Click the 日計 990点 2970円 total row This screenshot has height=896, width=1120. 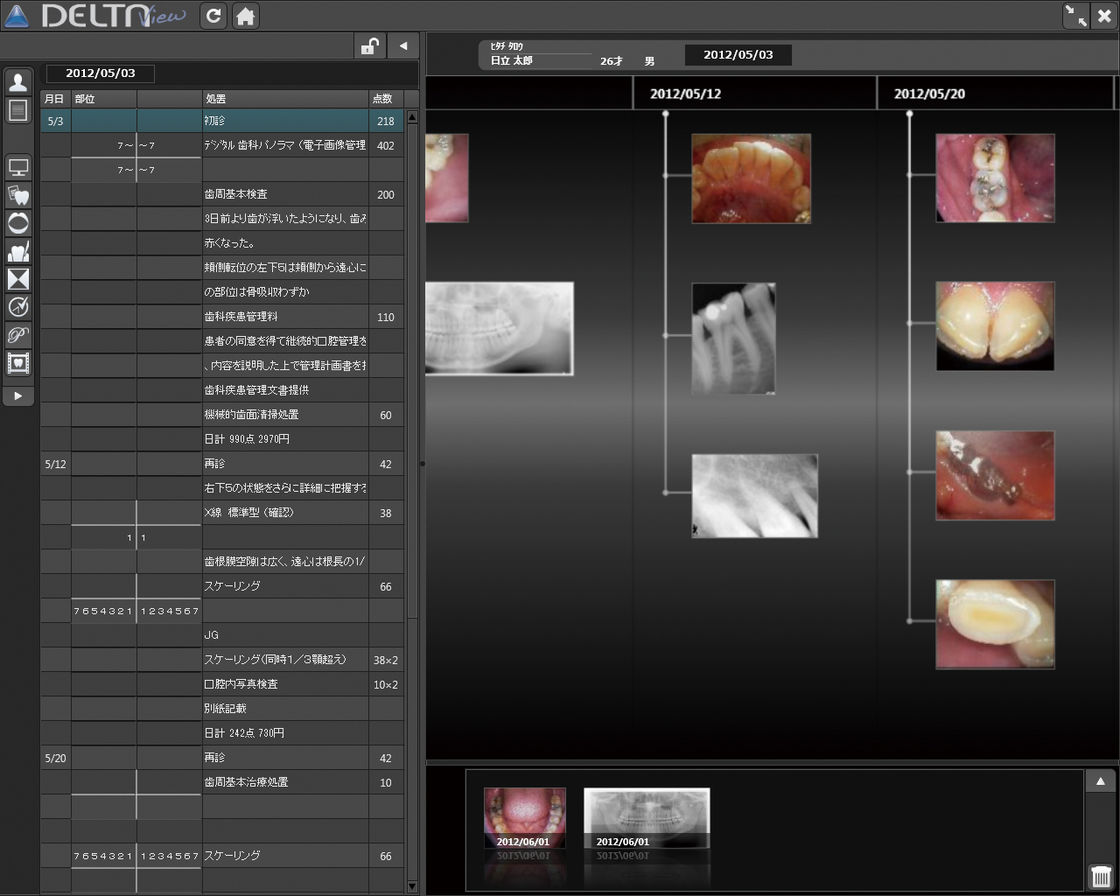click(x=222, y=439)
